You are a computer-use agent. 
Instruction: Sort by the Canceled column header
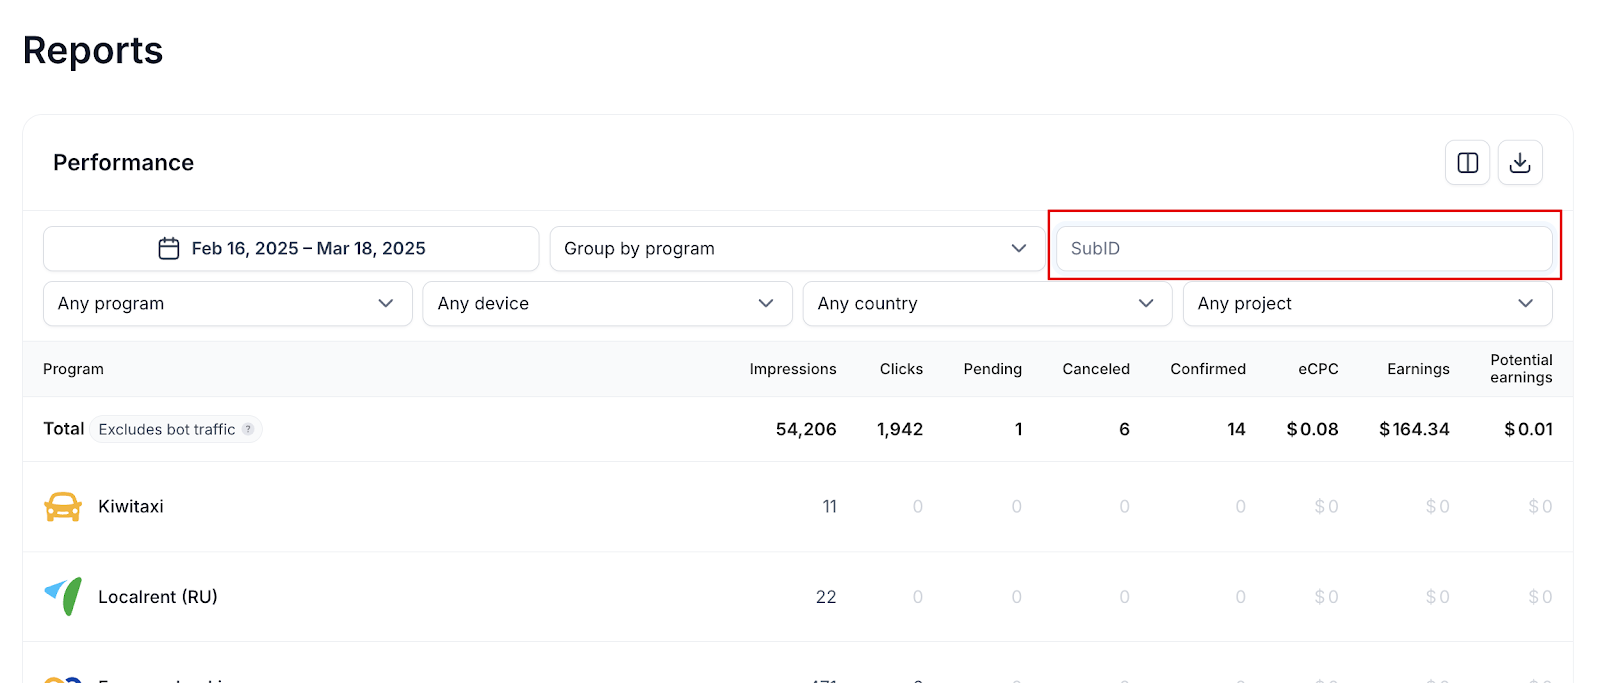[x=1096, y=369]
